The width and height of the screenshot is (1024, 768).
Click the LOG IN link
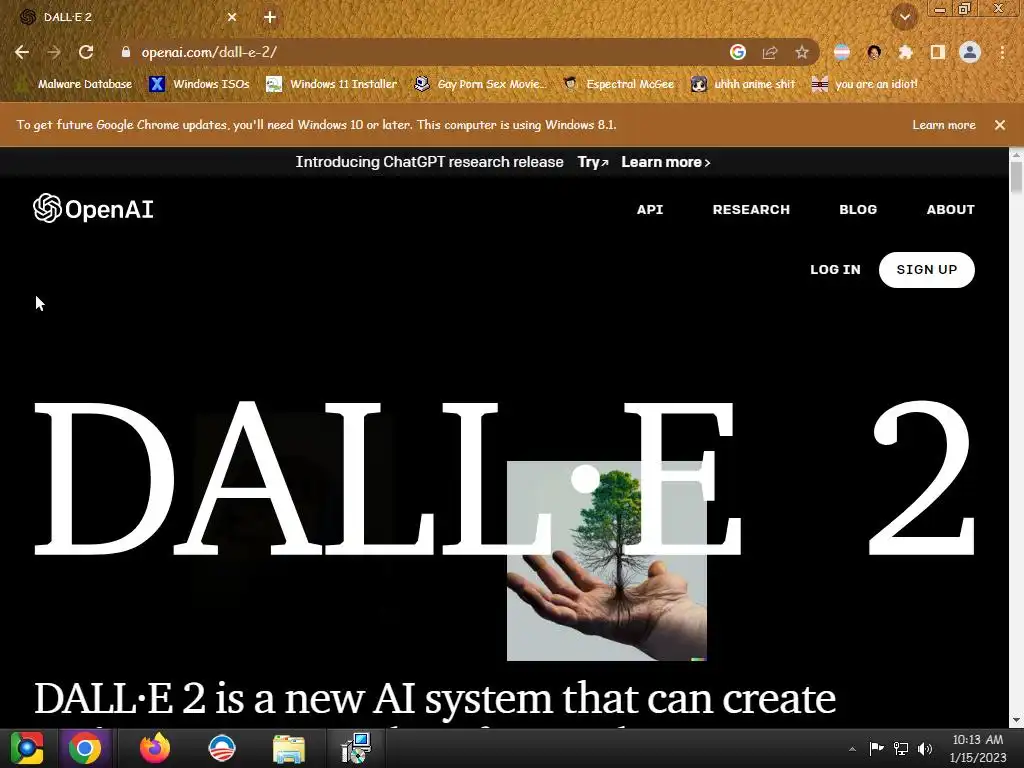835,270
